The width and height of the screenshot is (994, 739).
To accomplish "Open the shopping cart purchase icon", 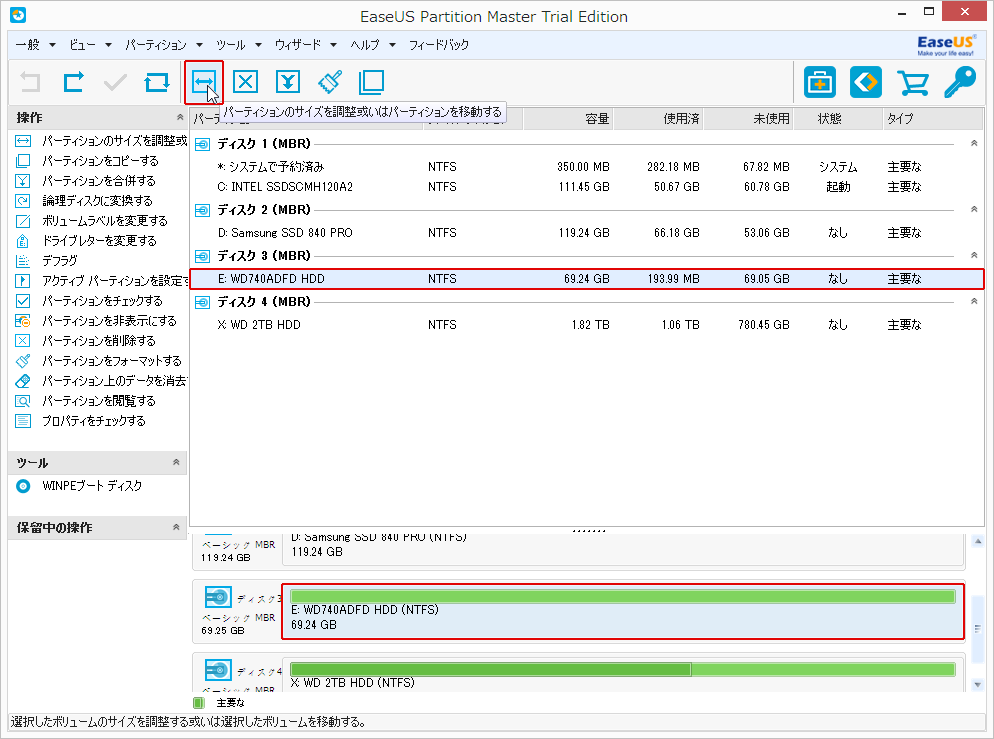I will (913, 82).
